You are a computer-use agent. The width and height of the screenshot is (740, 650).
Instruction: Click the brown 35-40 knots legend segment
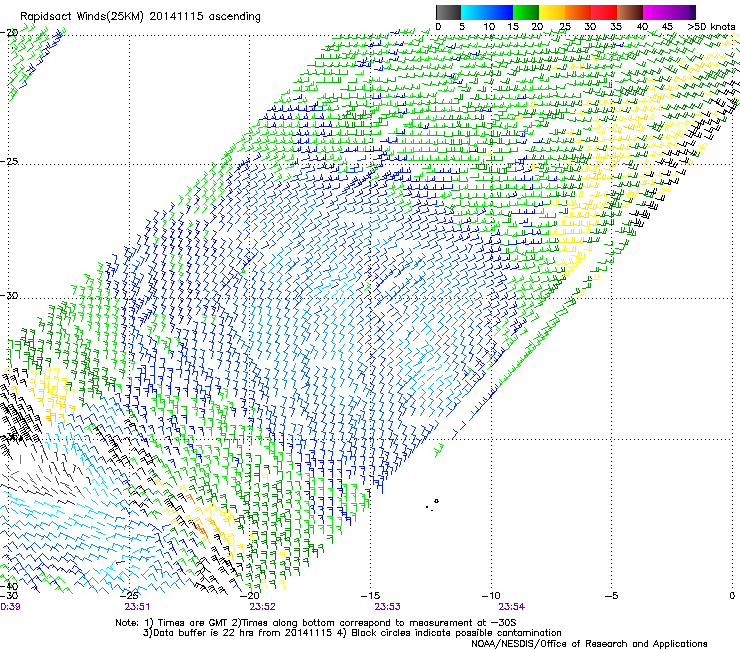click(630, 12)
